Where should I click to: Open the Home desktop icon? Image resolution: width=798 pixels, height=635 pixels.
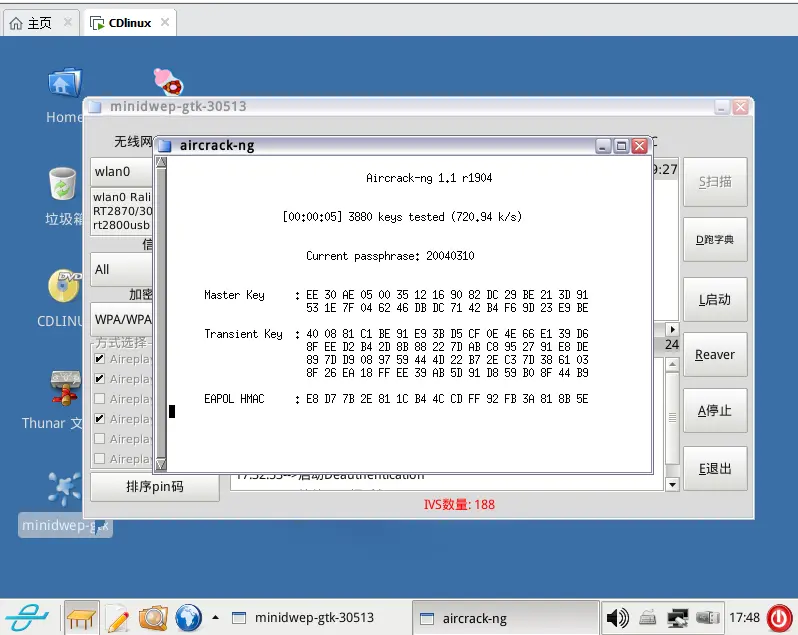tap(64, 82)
